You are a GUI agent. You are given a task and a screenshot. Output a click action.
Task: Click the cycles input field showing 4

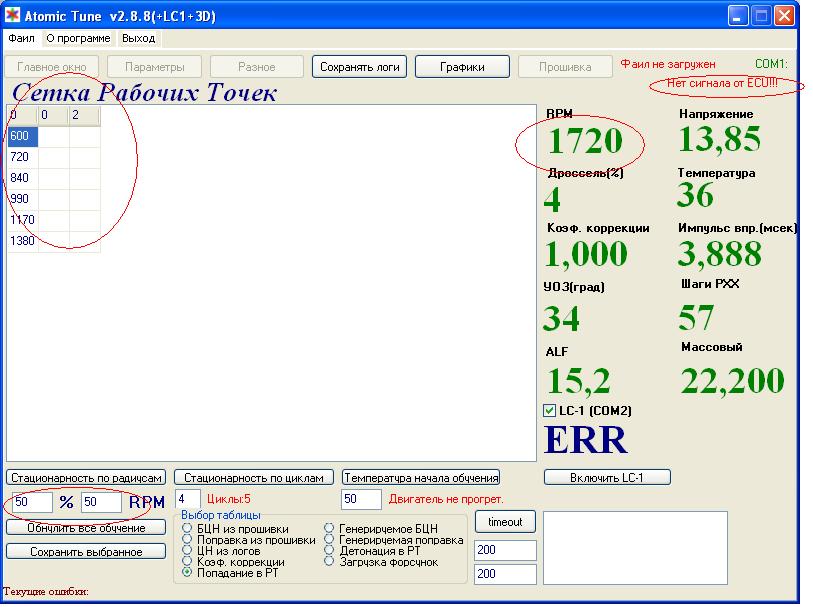187,498
